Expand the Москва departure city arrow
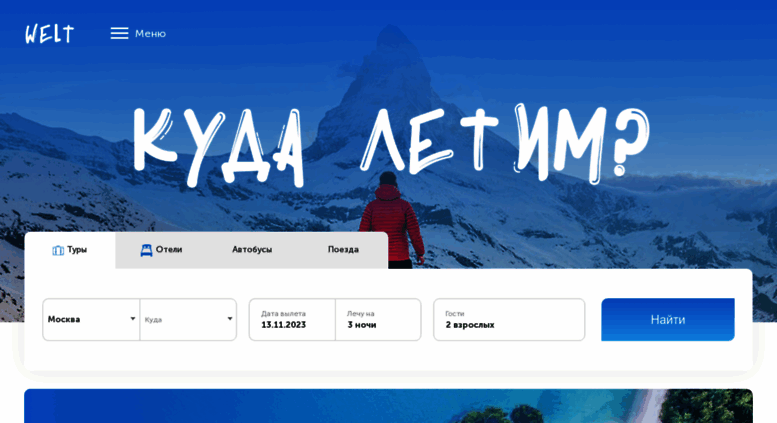This screenshot has height=423, width=777. point(133,318)
